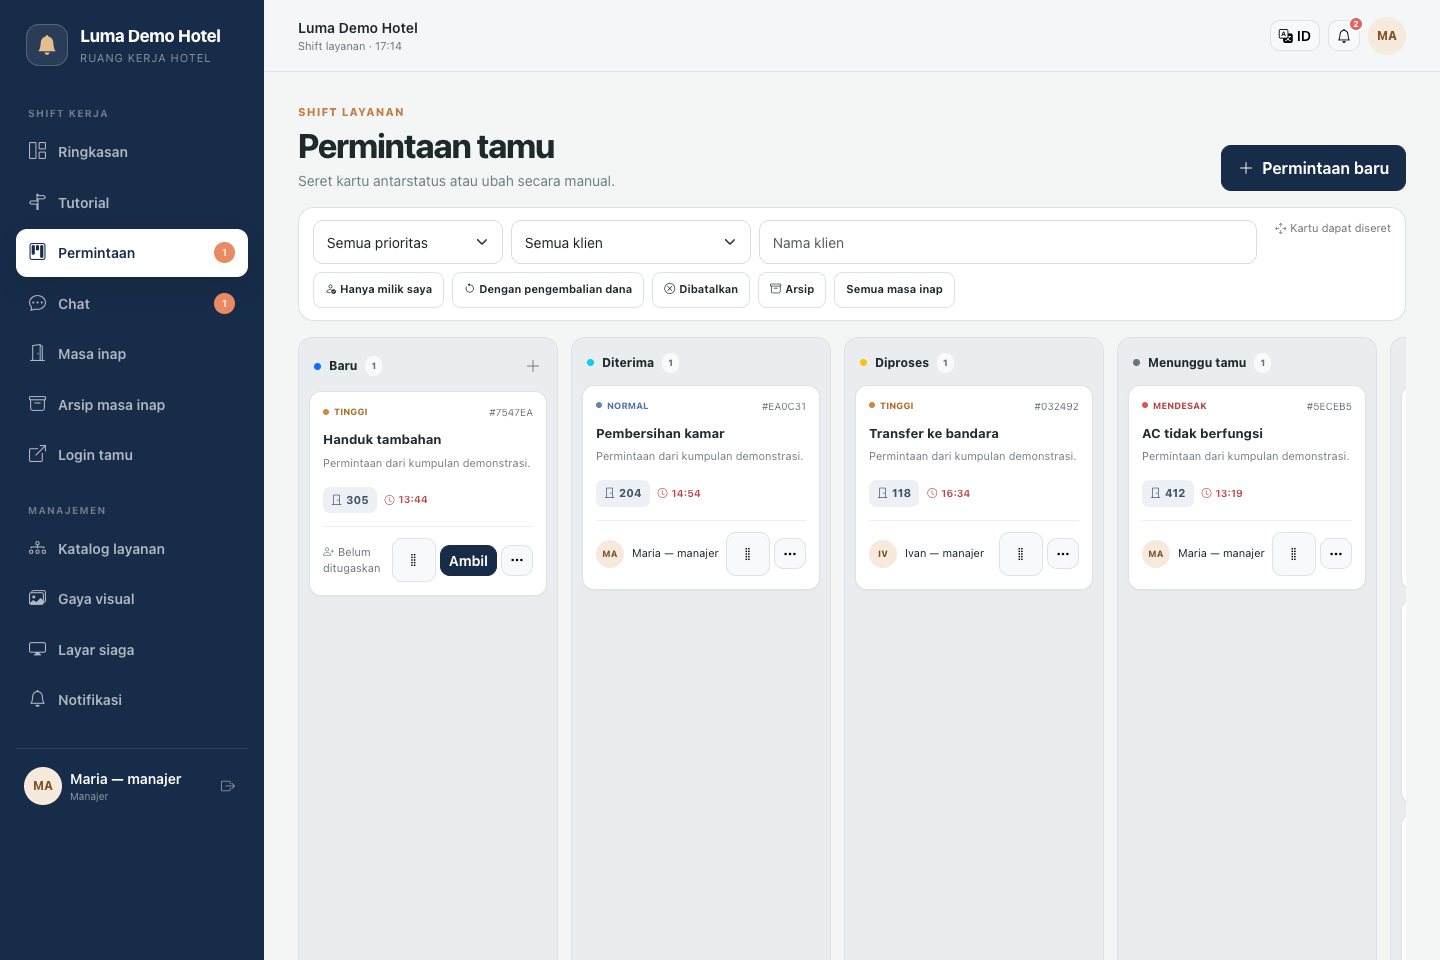Open more options on Handuk tambahan card
Image resolution: width=1440 pixels, height=960 pixels.
517,560
